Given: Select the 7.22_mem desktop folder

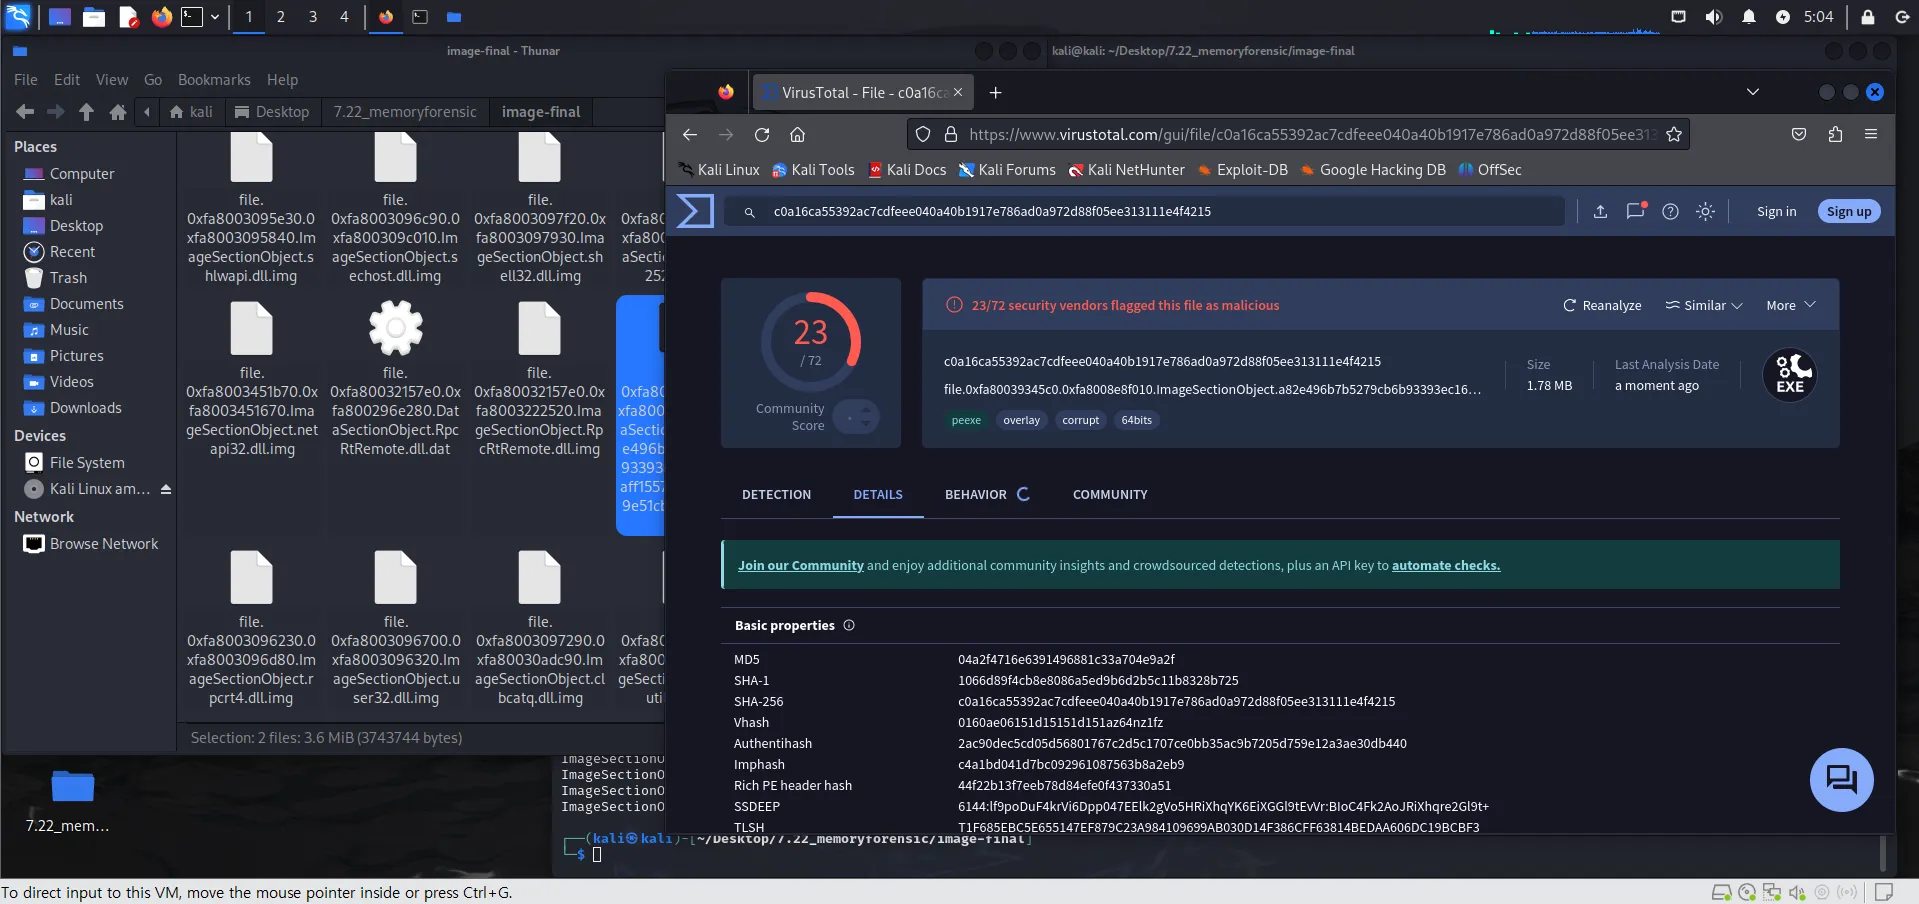Looking at the screenshot, I should point(68,802).
